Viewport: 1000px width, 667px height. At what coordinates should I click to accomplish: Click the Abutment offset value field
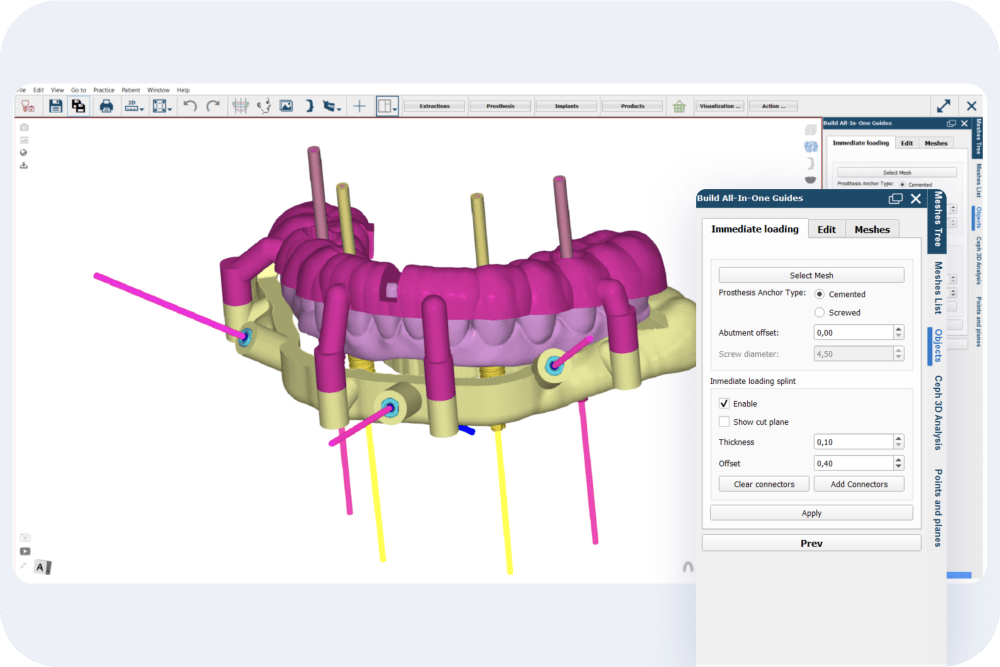(854, 332)
